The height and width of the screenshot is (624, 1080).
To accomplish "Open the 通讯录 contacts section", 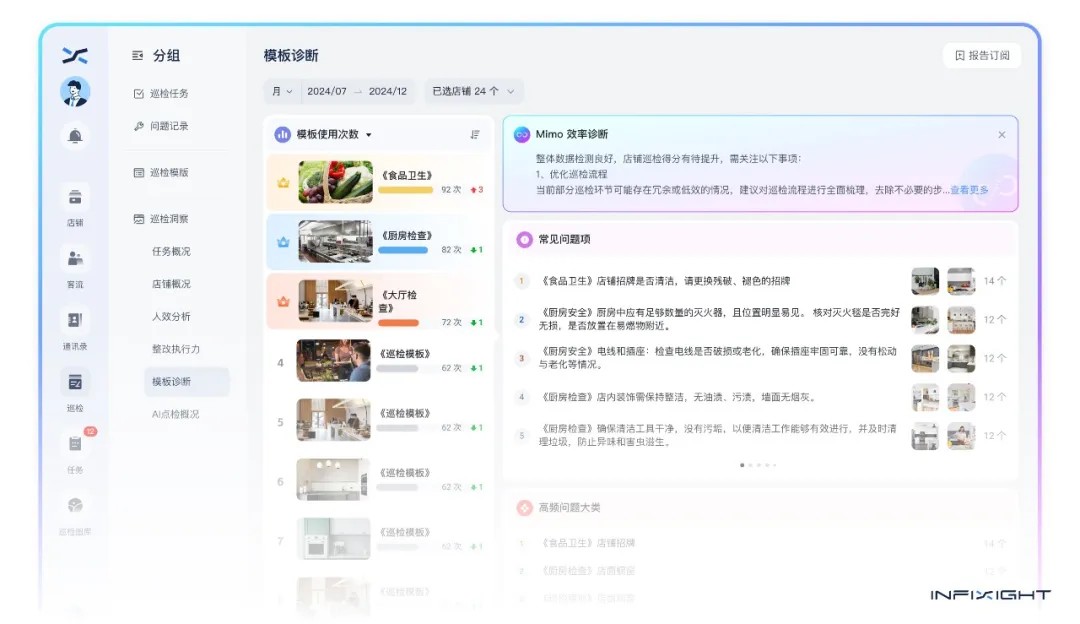I will coord(75,329).
